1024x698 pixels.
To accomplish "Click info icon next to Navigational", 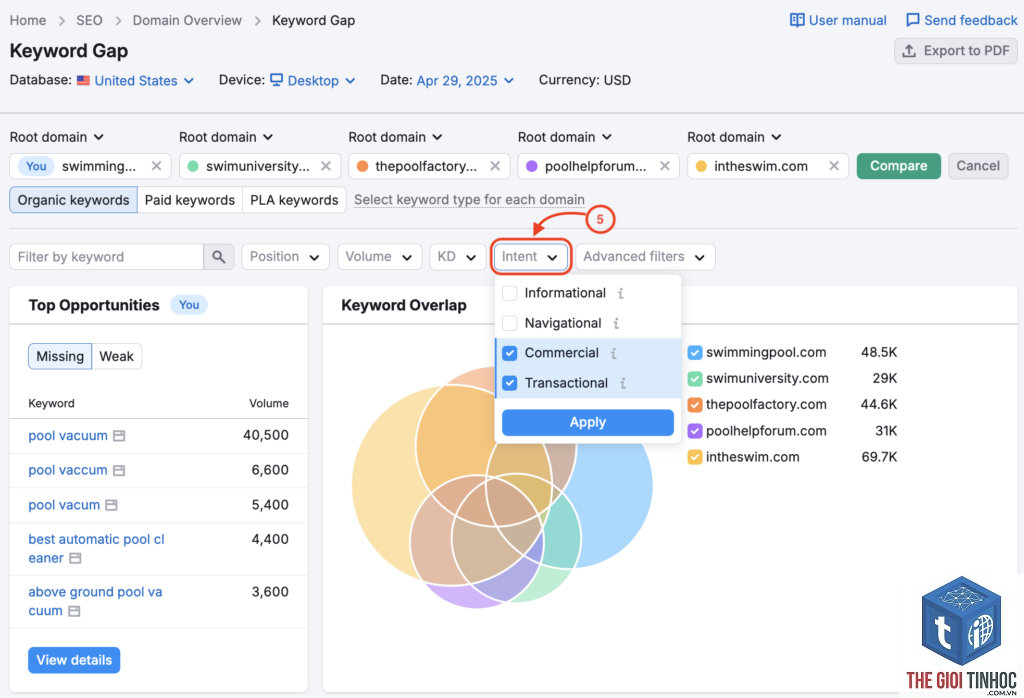I will (x=616, y=323).
